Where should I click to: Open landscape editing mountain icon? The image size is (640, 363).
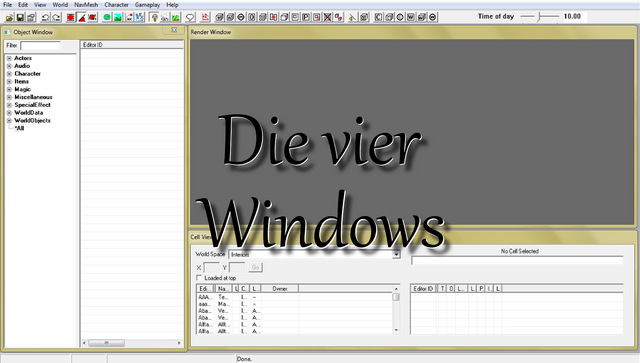click(x=118, y=17)
